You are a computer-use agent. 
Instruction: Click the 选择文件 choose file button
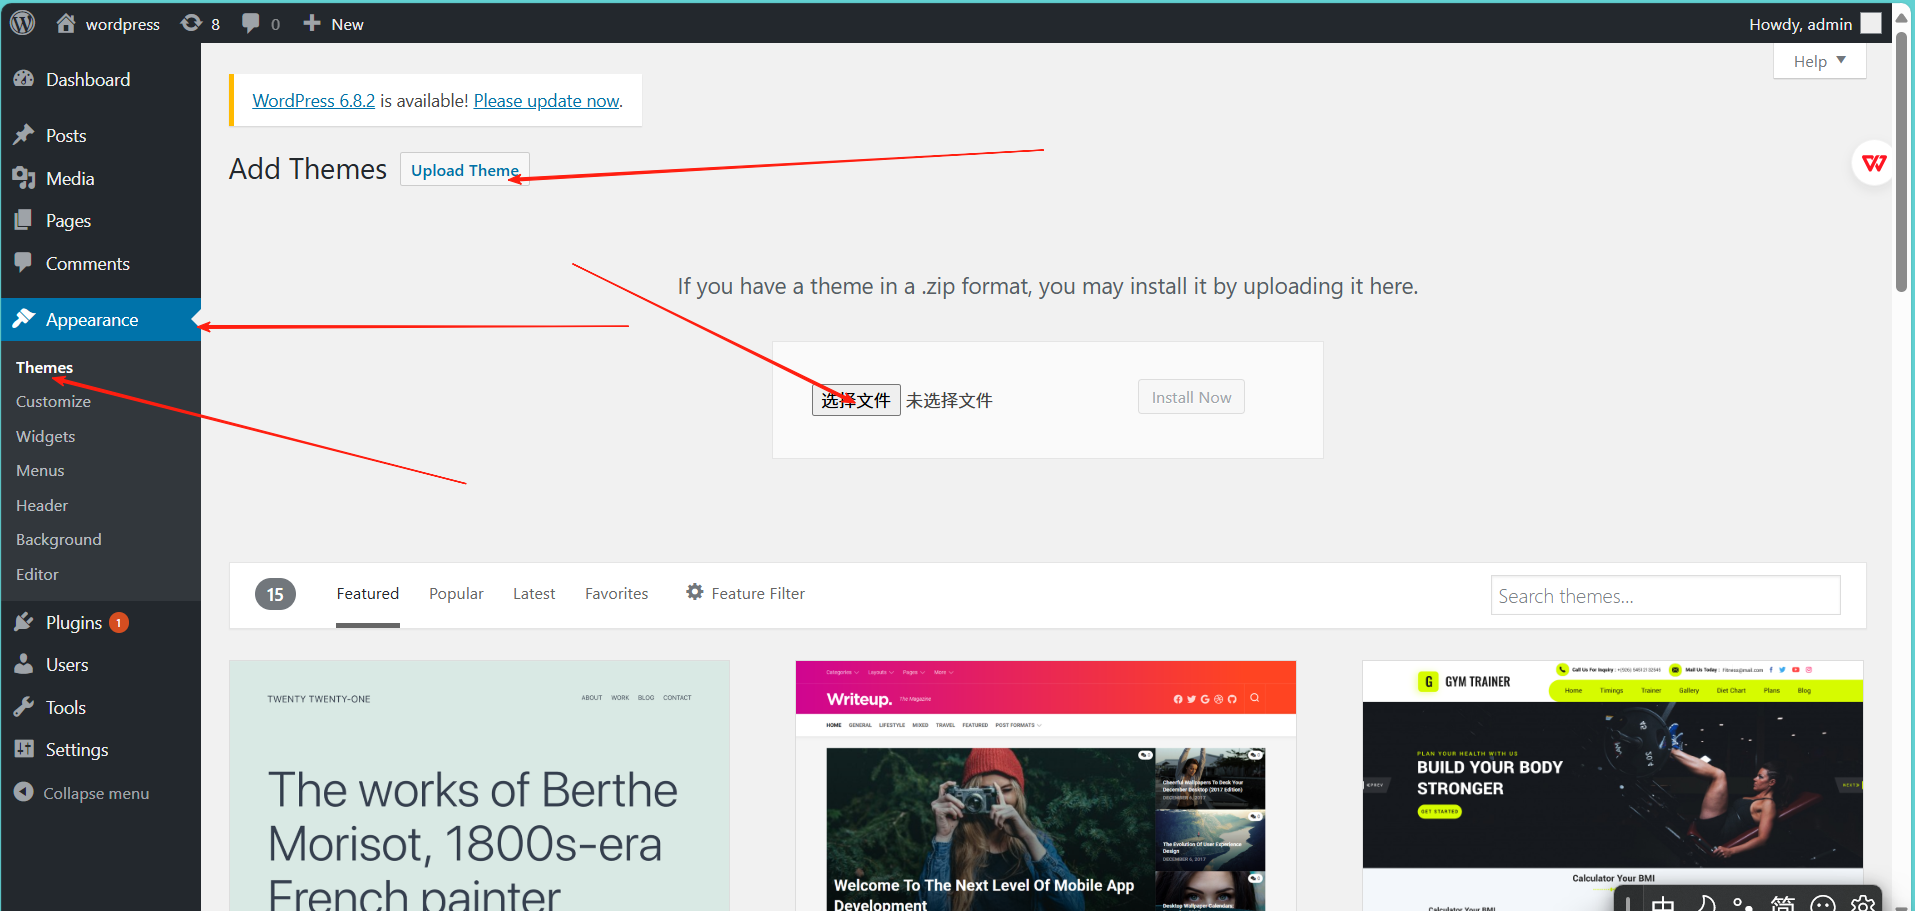click(x=856, y=400)
